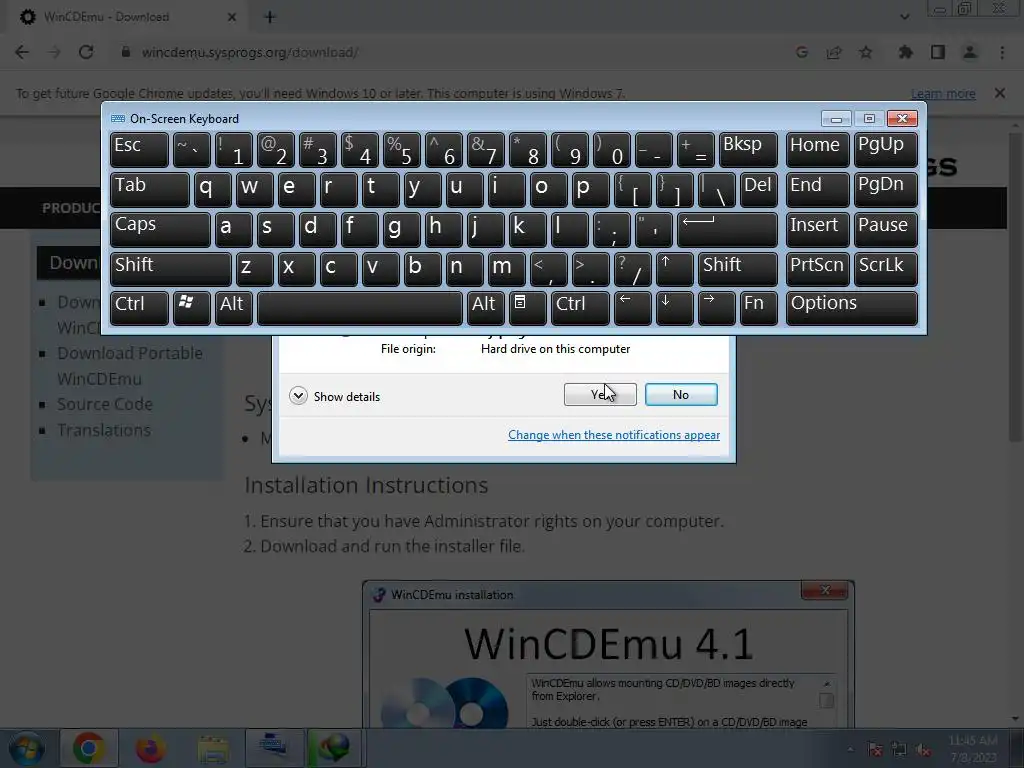Bookmark this page star icon

click(x=866, y=52)
